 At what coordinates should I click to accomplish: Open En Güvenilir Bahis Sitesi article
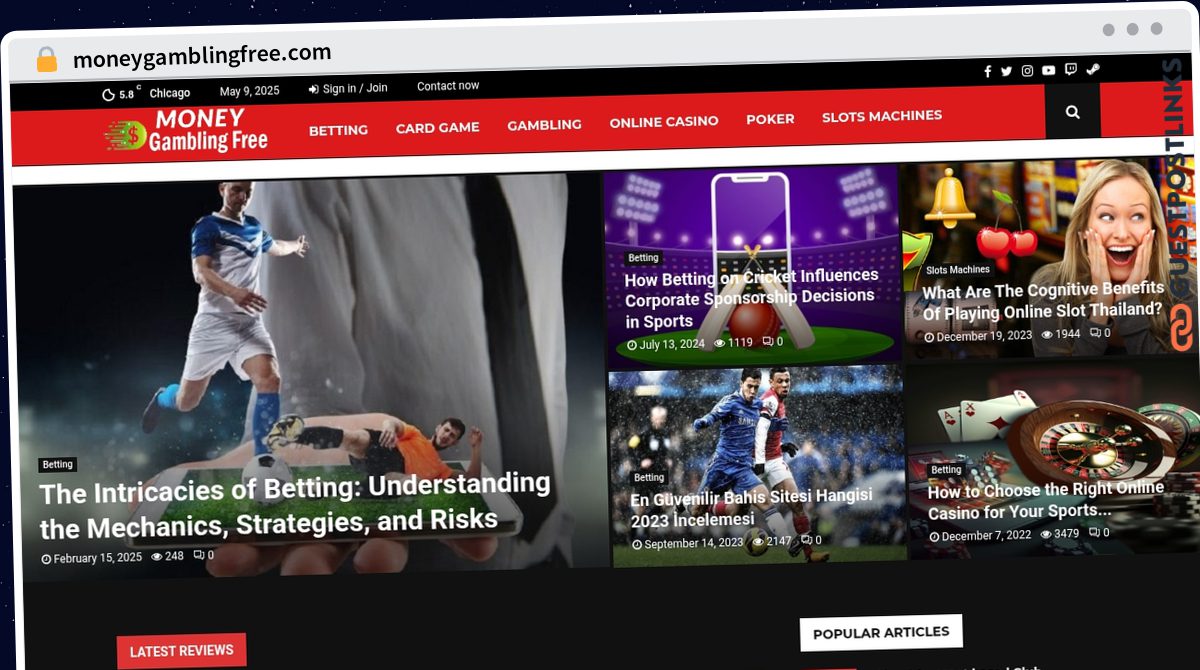click(x=751, y=508)
